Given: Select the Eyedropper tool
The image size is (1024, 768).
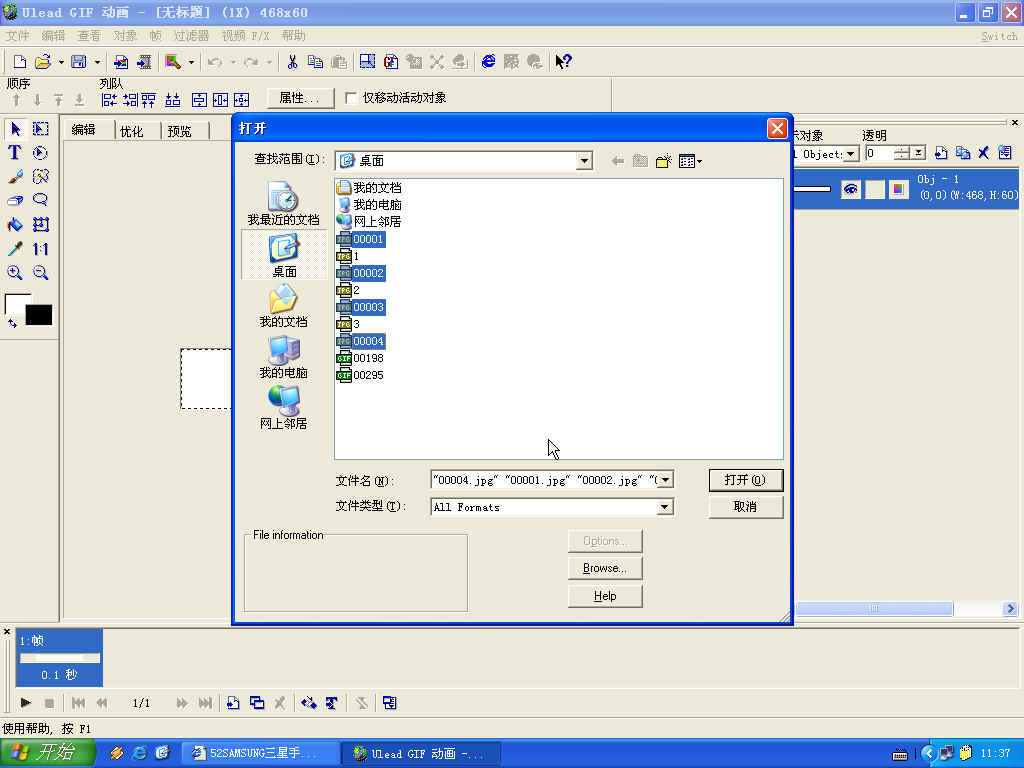Looking at the screenshot, I should (x=14, y=249).
